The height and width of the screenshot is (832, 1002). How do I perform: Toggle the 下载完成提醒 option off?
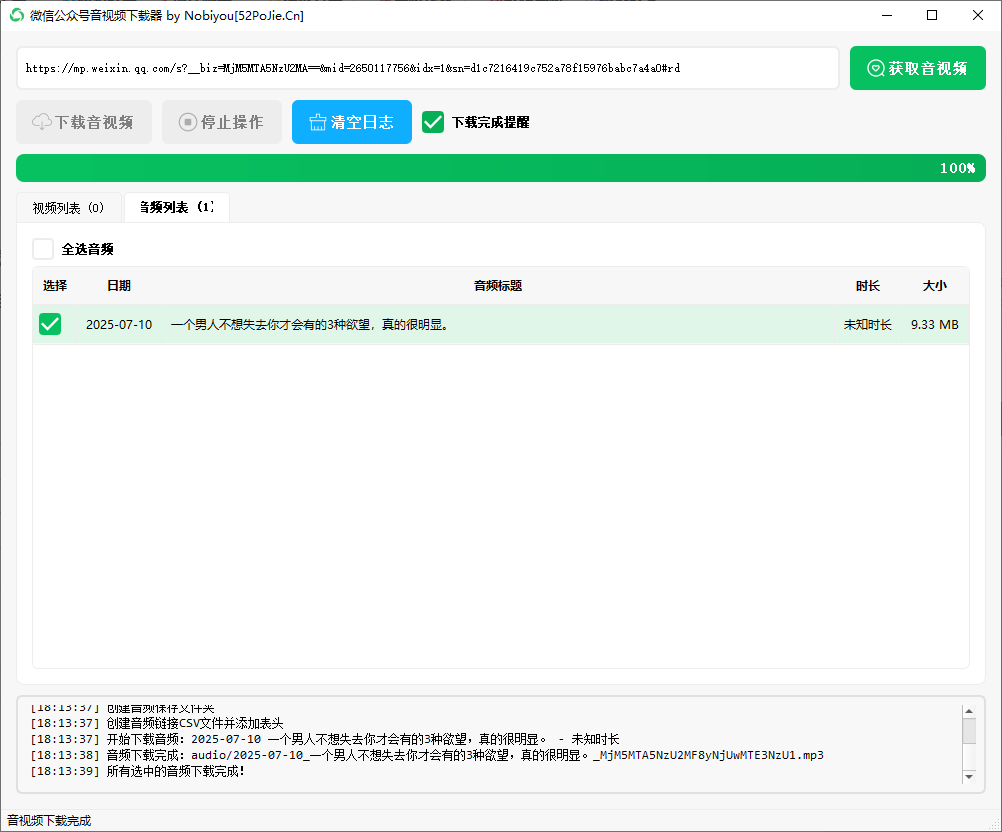click(x=433, y=121)
